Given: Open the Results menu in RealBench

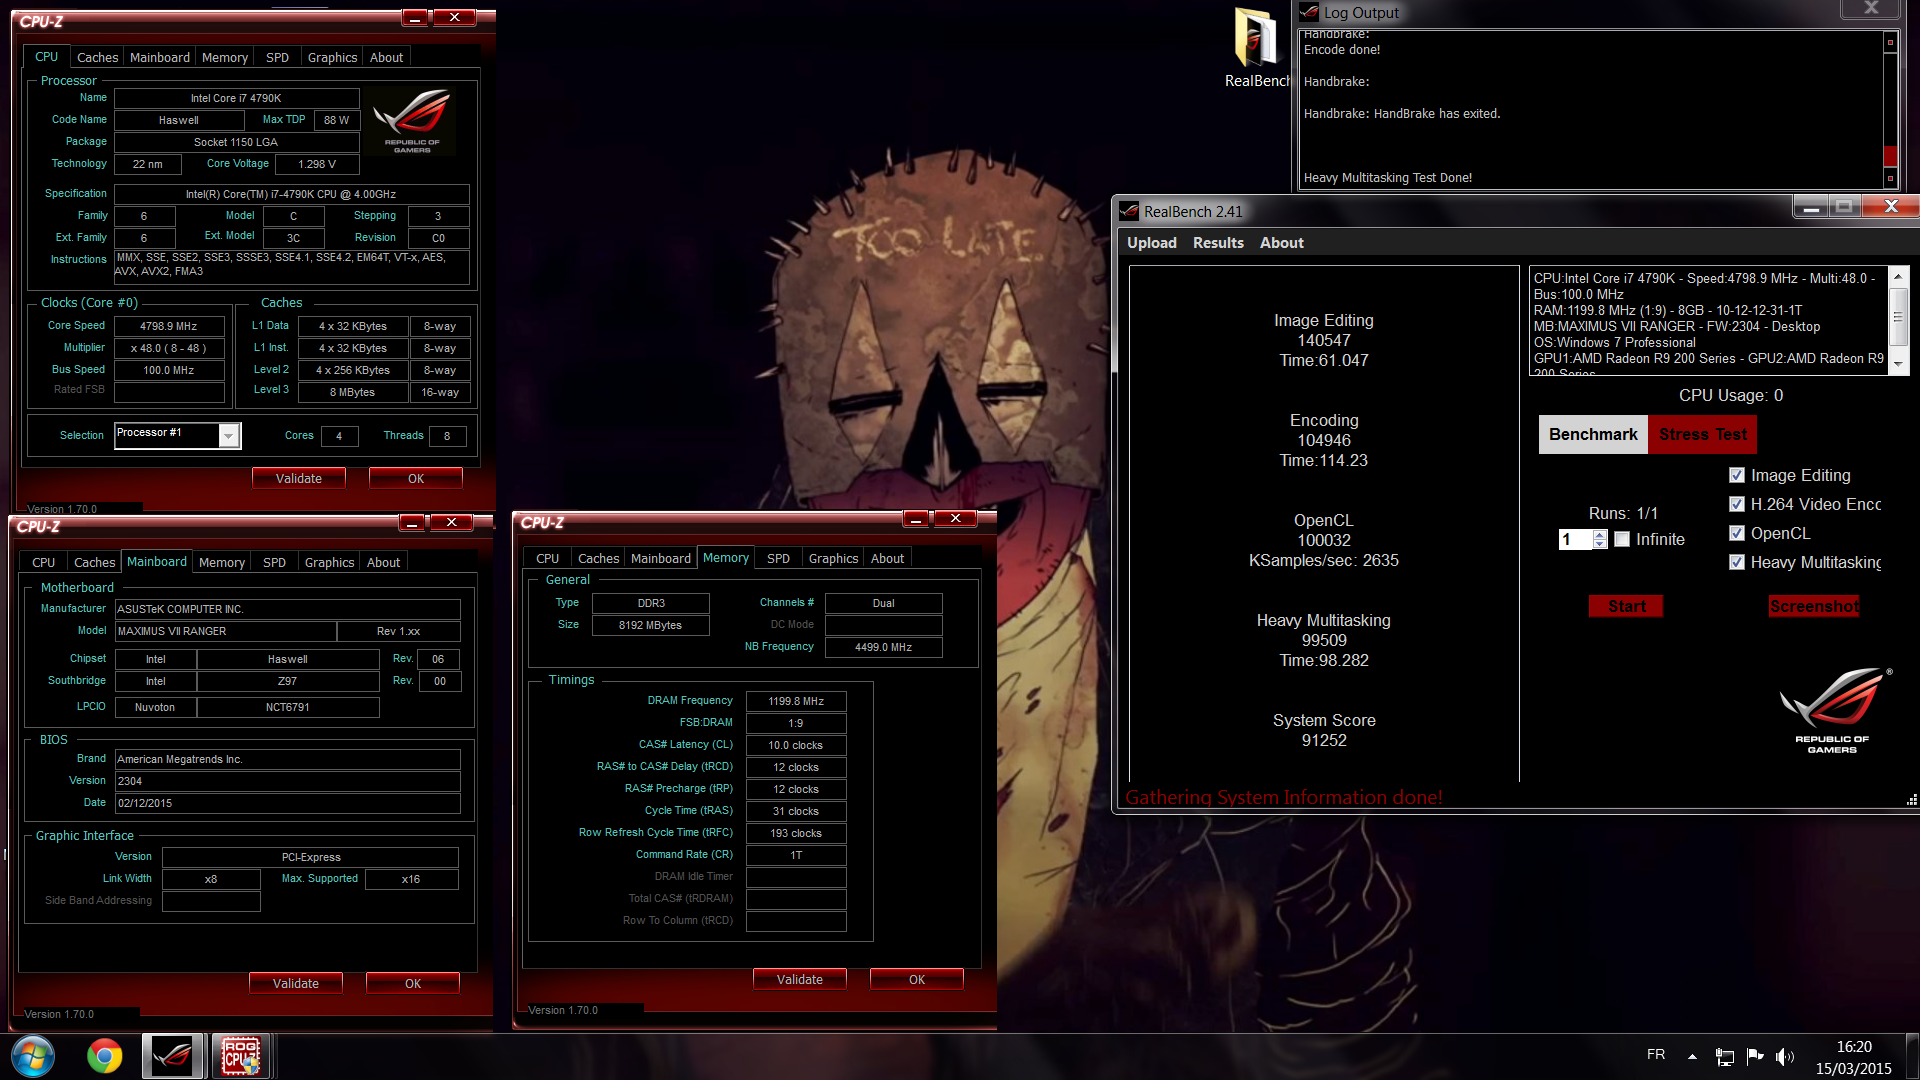Looking at the screenshot, I should [x=1218, y=243].
